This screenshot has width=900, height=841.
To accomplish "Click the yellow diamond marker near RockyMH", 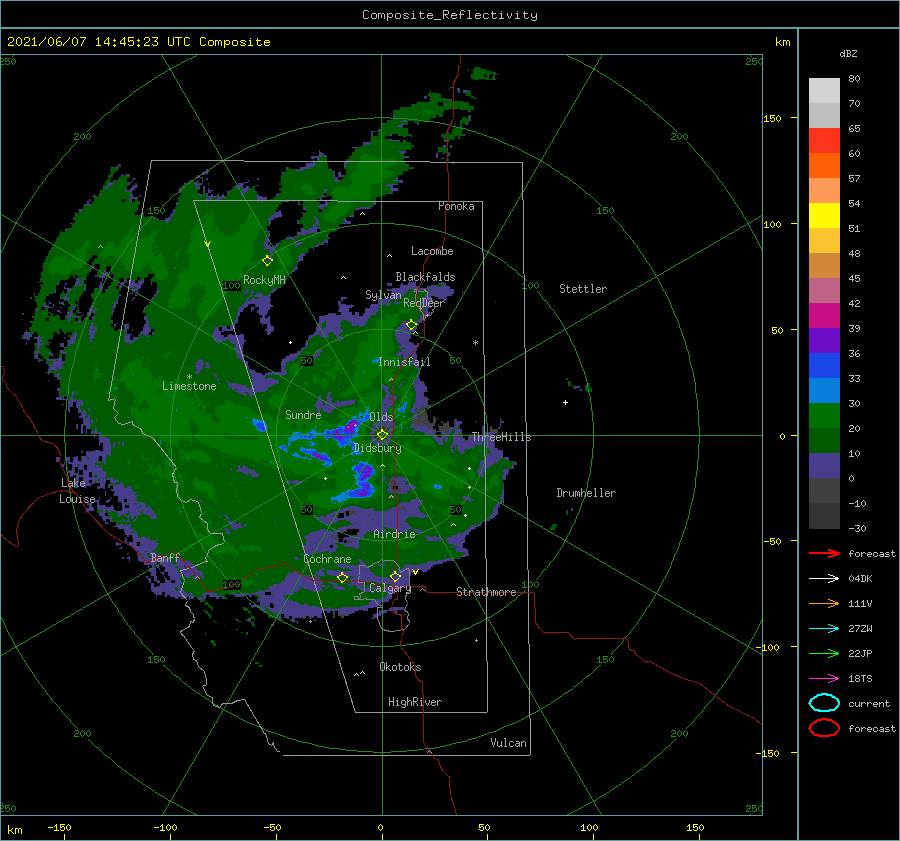I will (267, 261).
